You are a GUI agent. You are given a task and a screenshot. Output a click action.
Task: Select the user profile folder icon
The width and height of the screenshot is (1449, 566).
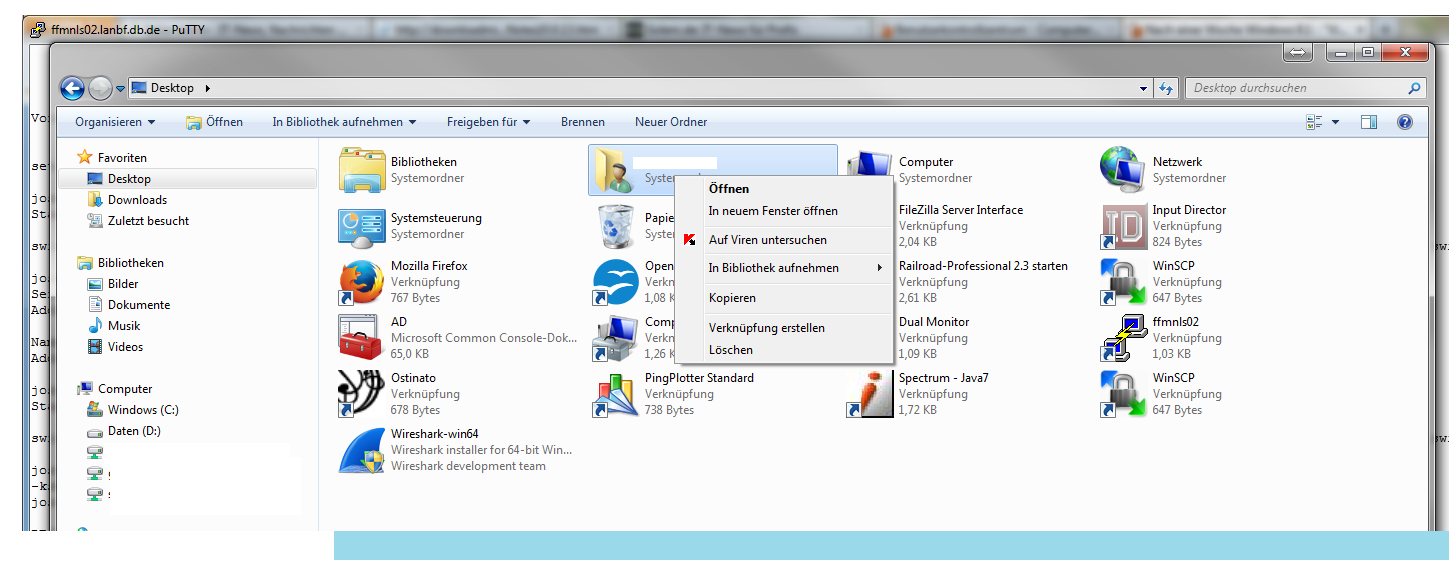(616, 170)
